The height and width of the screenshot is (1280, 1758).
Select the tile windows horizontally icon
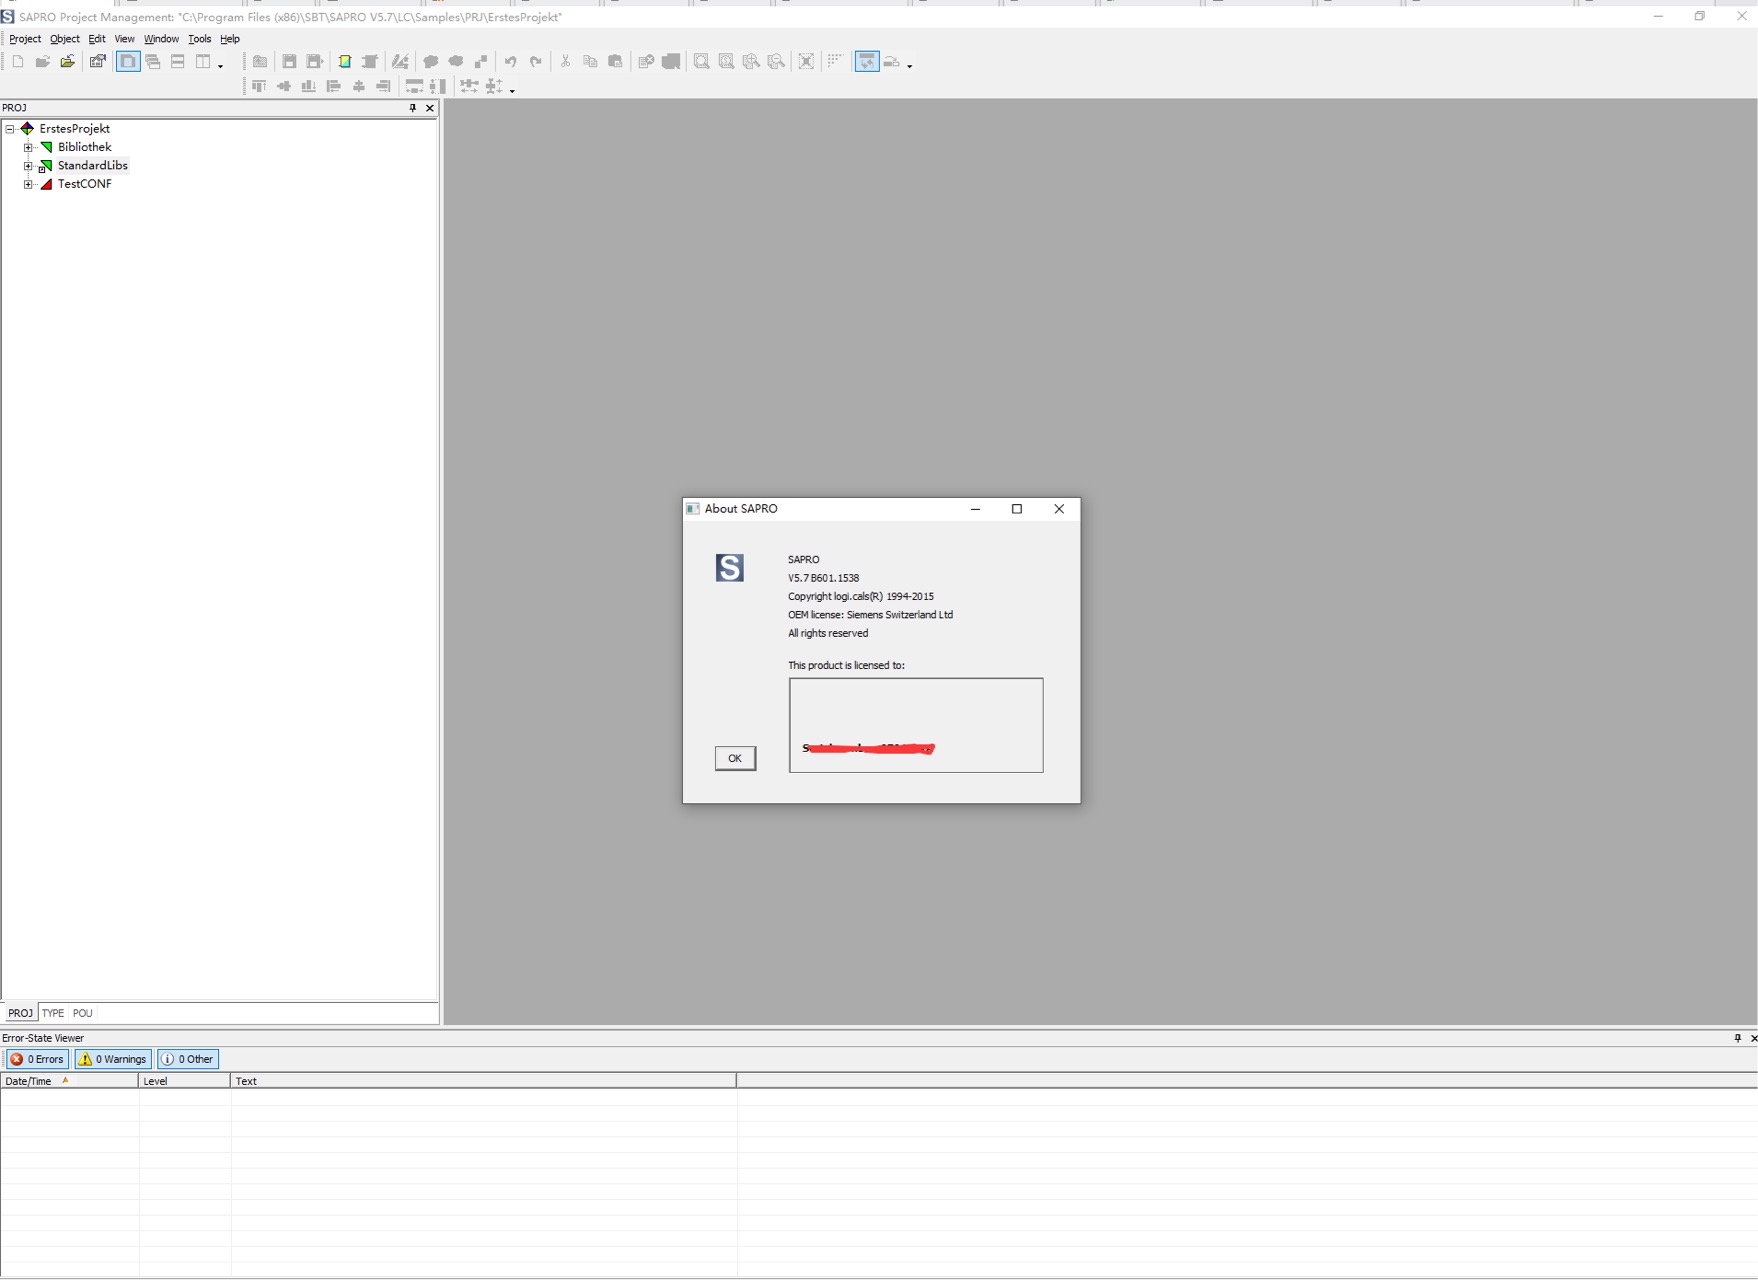coord(178,62)
